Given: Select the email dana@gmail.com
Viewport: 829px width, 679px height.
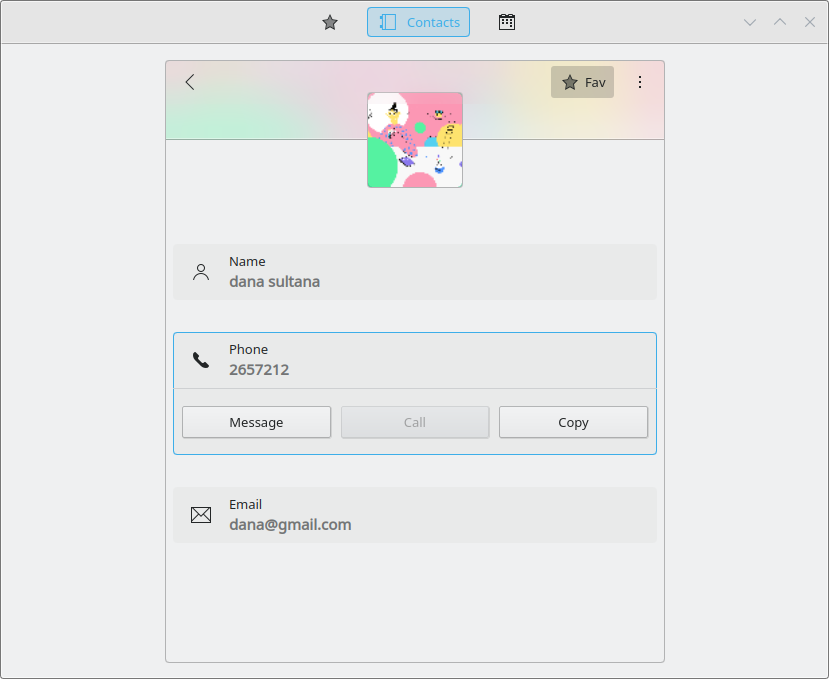Looking at the screenshot, I should pyautogui.click(x=290, y=525).
